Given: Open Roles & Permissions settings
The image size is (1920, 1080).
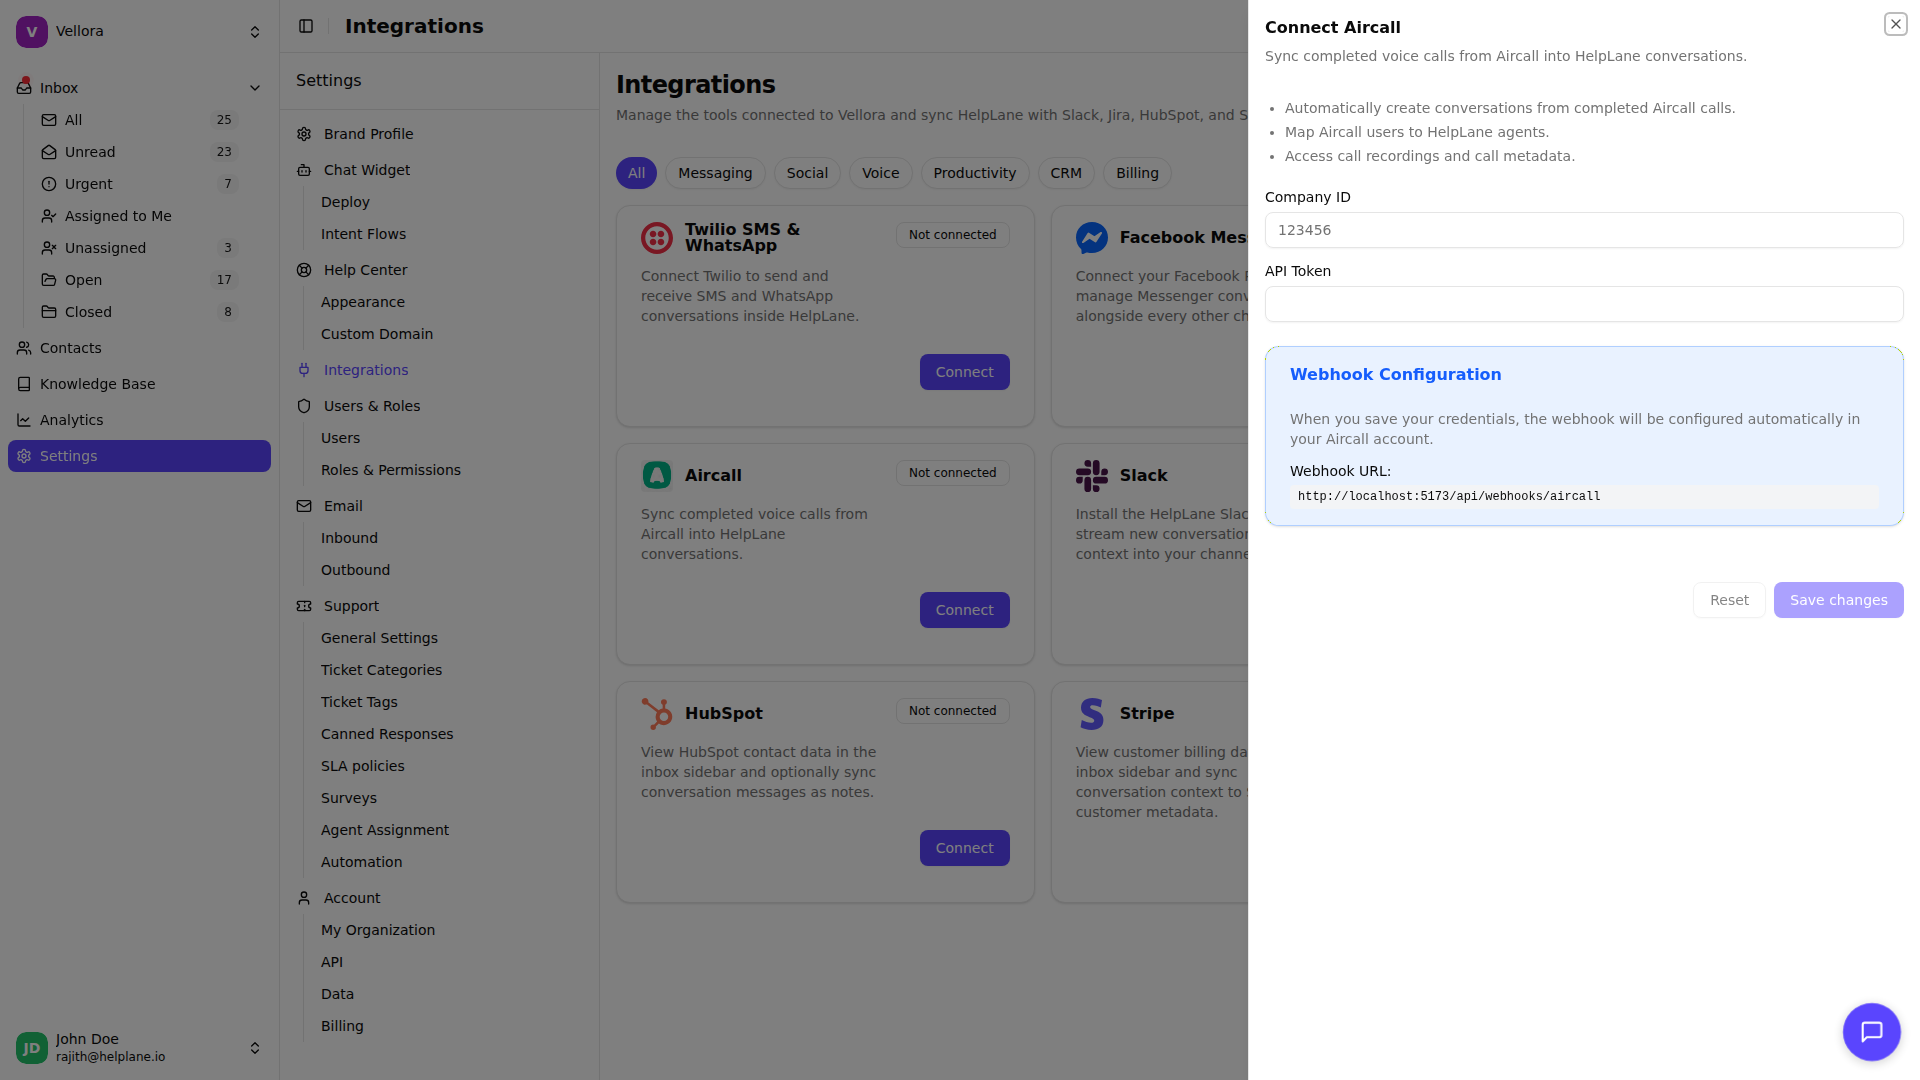Looking at the screenshot, I should click(x=391, y=470).
